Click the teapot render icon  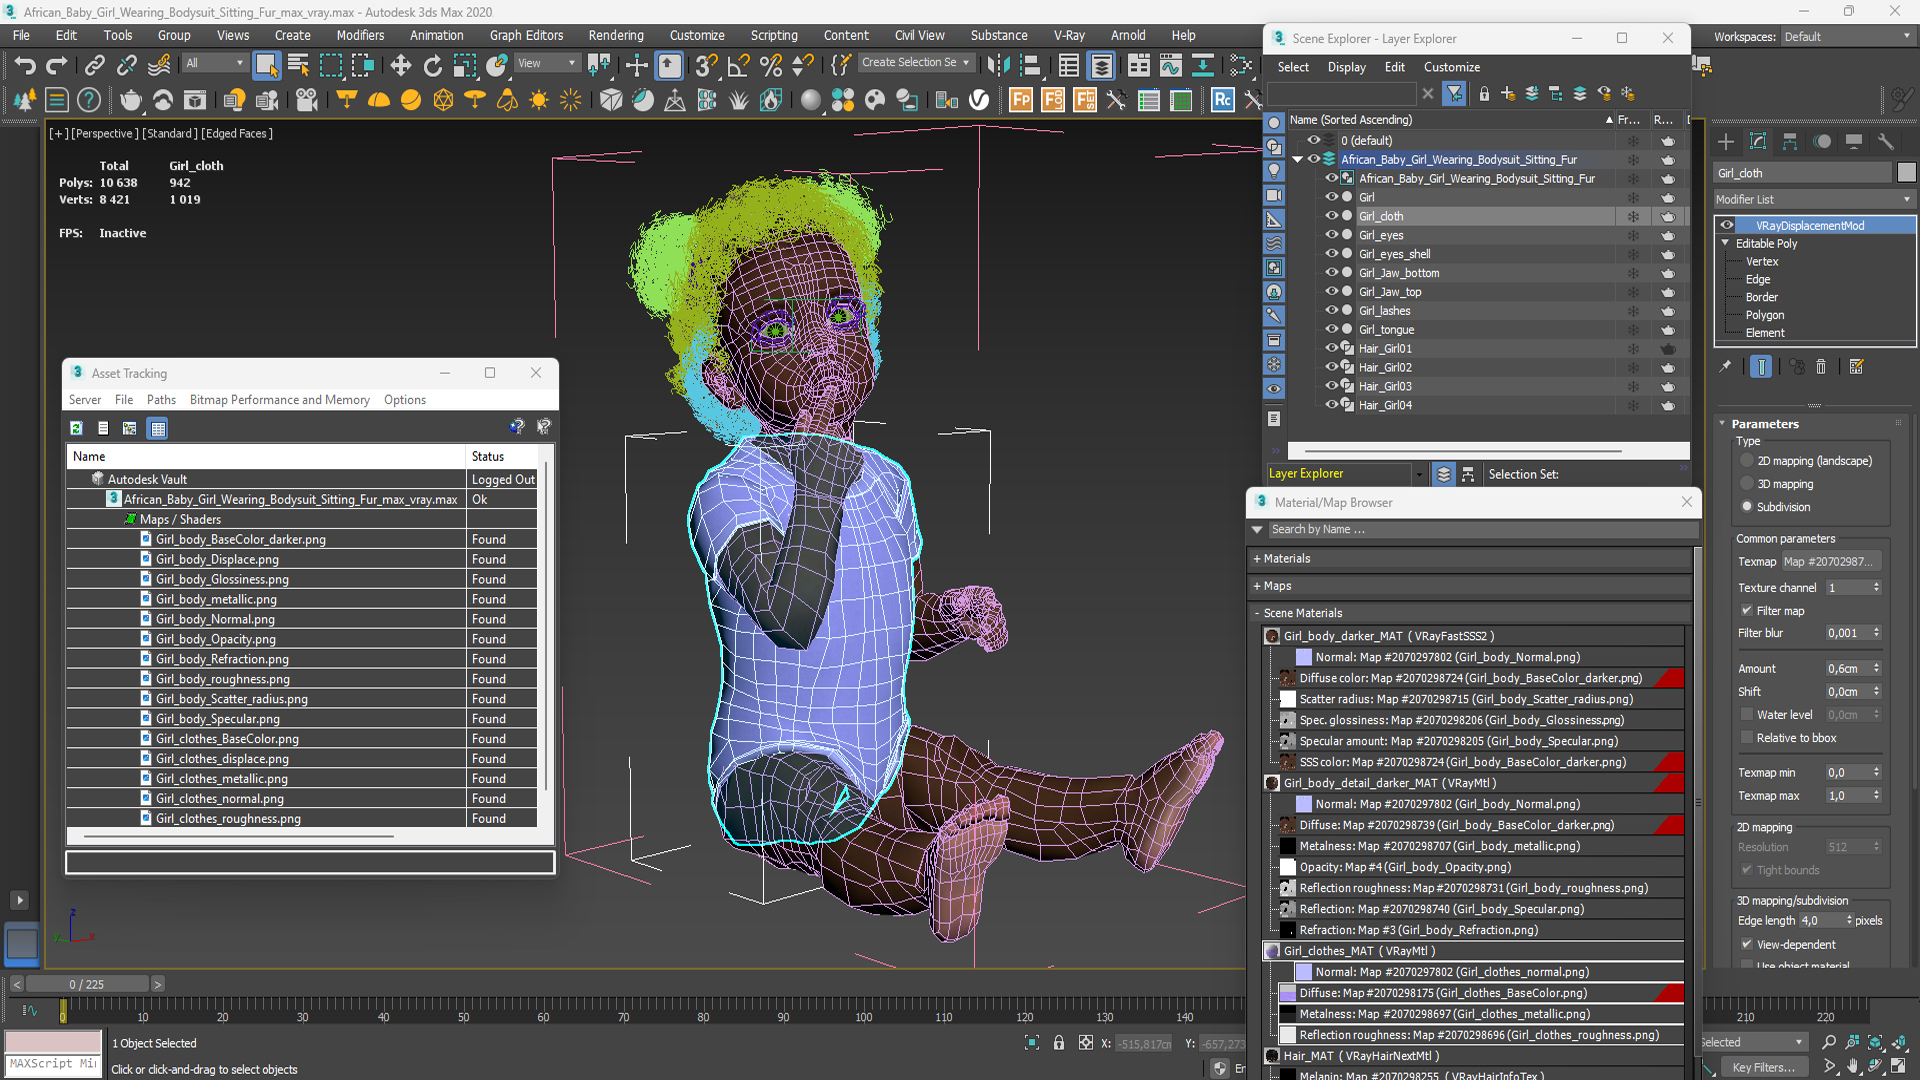point(131,100)
